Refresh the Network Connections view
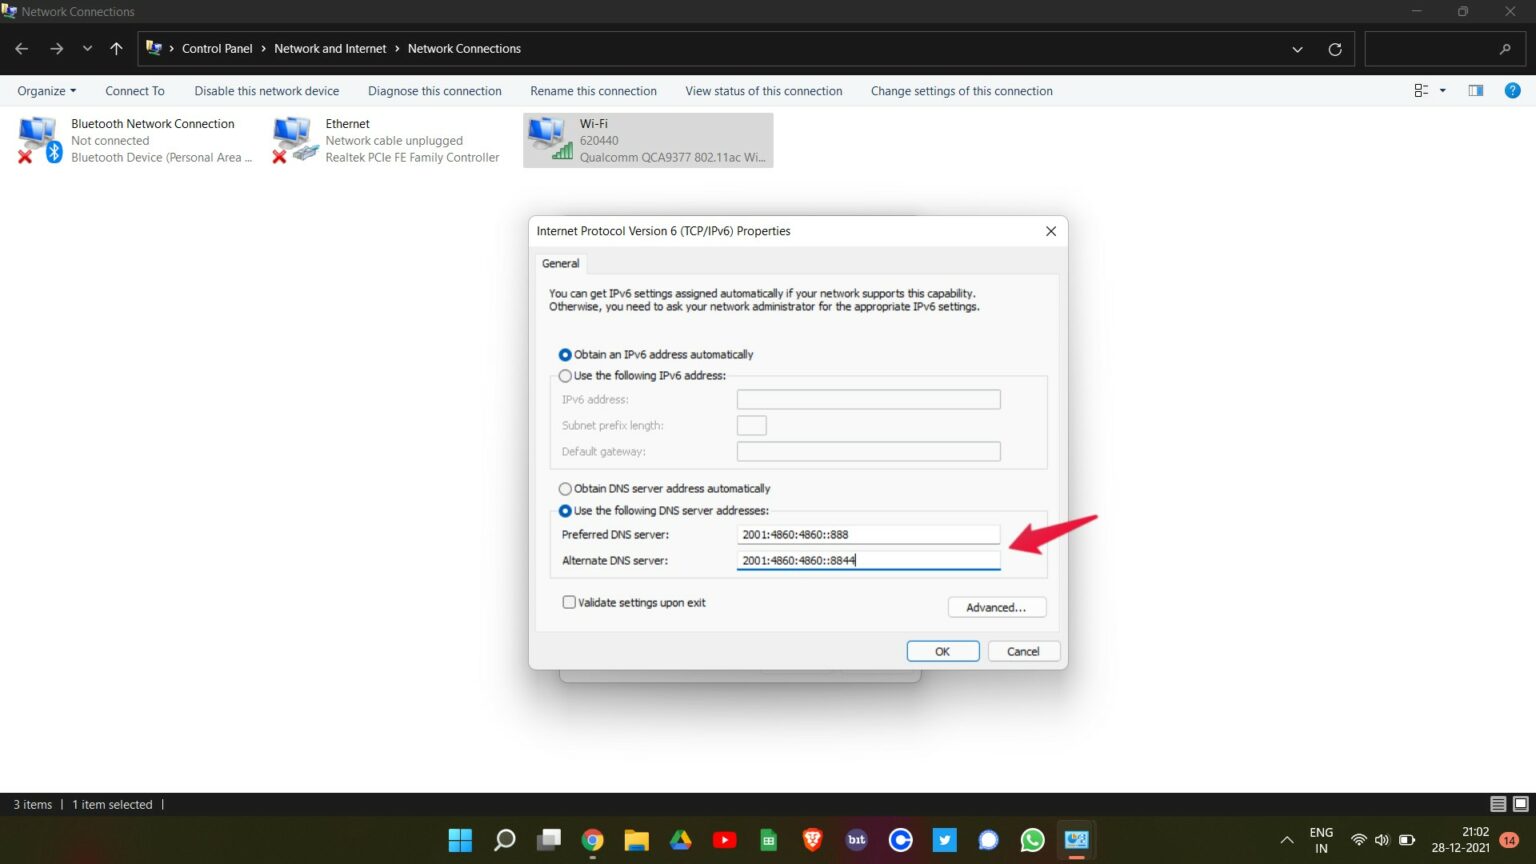This screenshot has width=1536, height=864. click(1334, 48)
